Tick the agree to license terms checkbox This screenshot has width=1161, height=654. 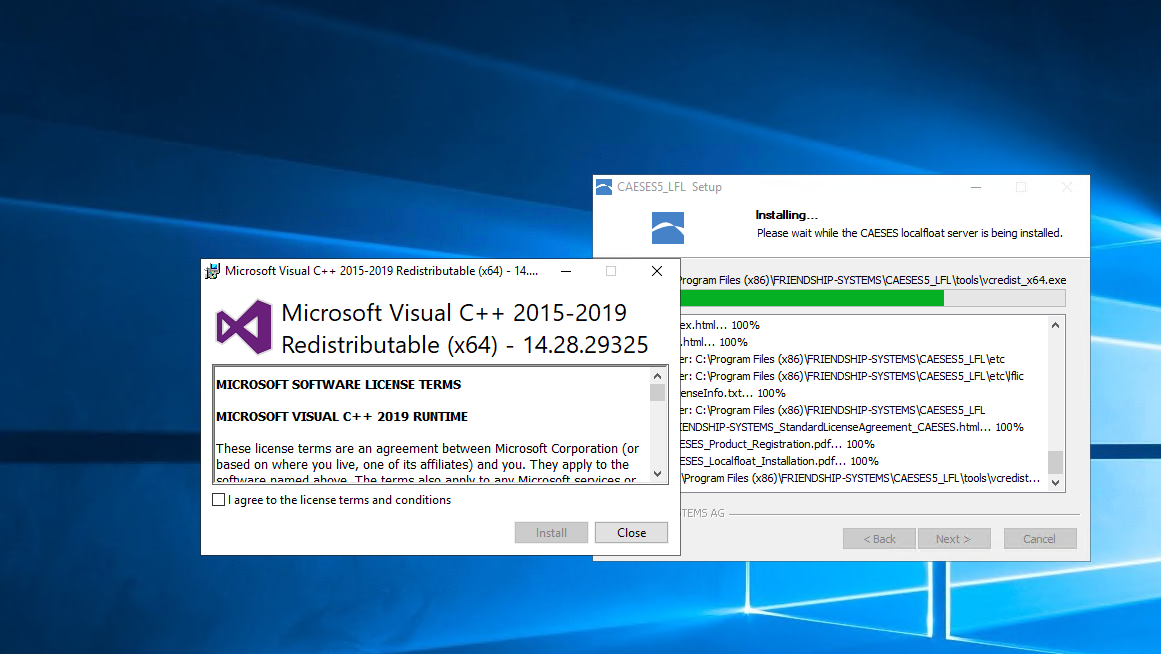[218, 500]
